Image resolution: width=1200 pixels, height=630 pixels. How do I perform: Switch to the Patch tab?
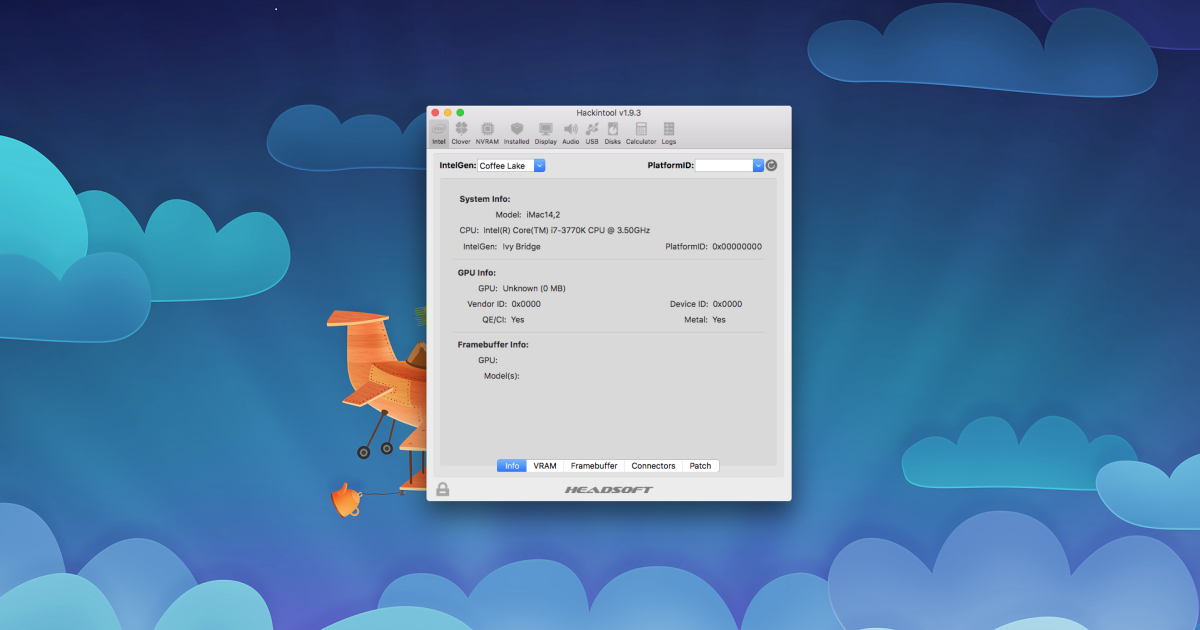pyautogui.click(x=700, y=465)
